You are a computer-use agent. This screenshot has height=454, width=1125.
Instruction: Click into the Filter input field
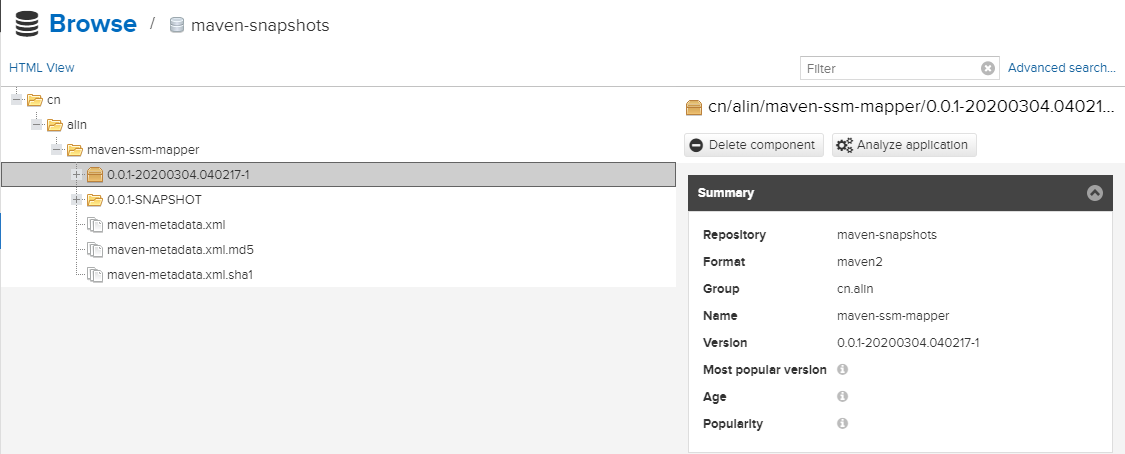pyautogui.click(x=888, y=68)
